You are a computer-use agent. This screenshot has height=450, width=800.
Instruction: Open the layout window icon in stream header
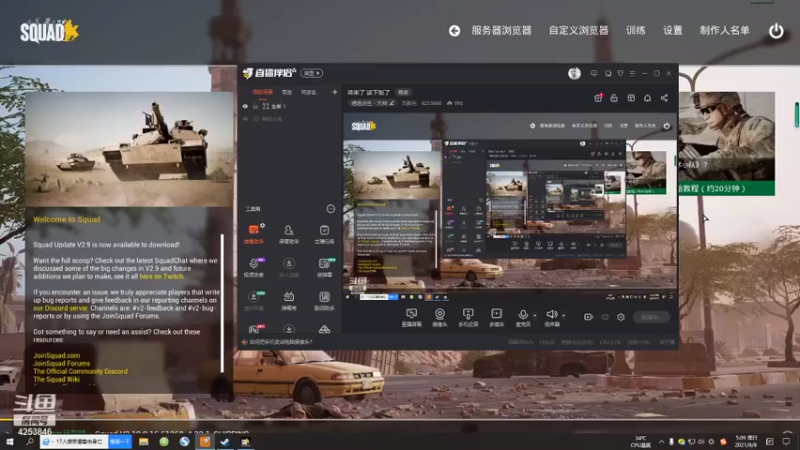631,98
